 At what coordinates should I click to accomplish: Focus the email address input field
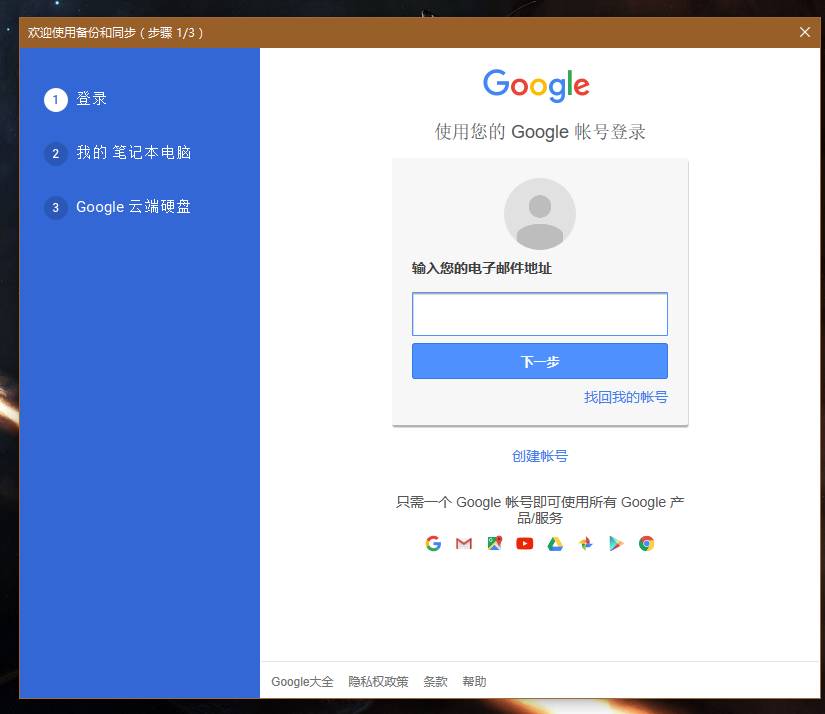(x=540, y=314)
